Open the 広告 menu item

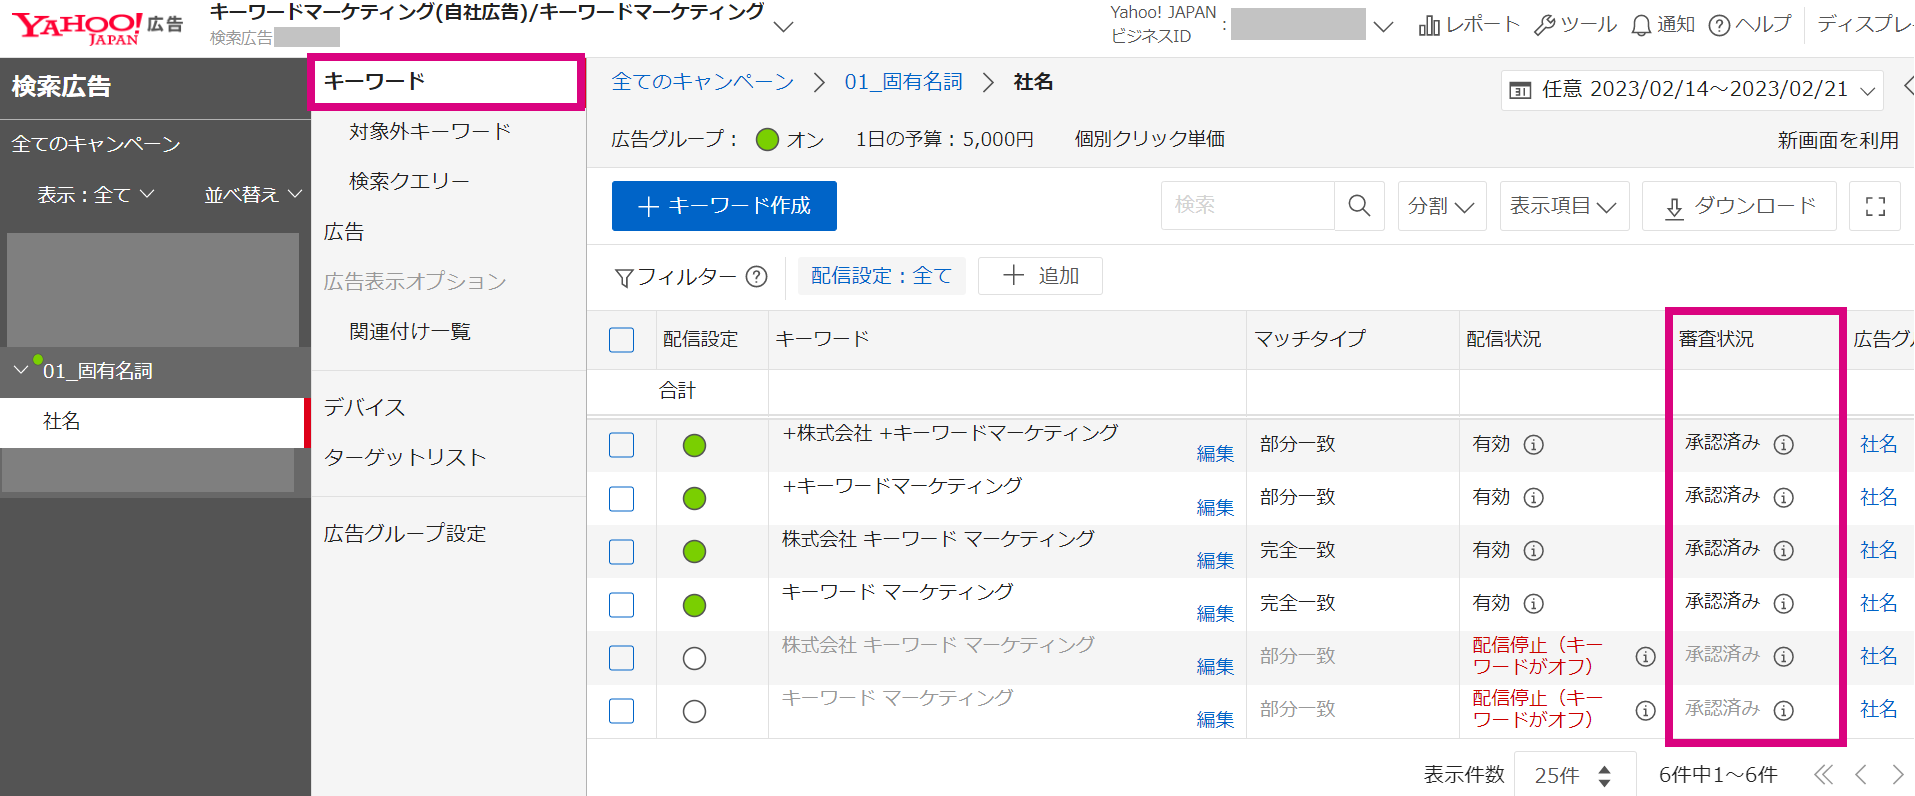click(344, 232)
